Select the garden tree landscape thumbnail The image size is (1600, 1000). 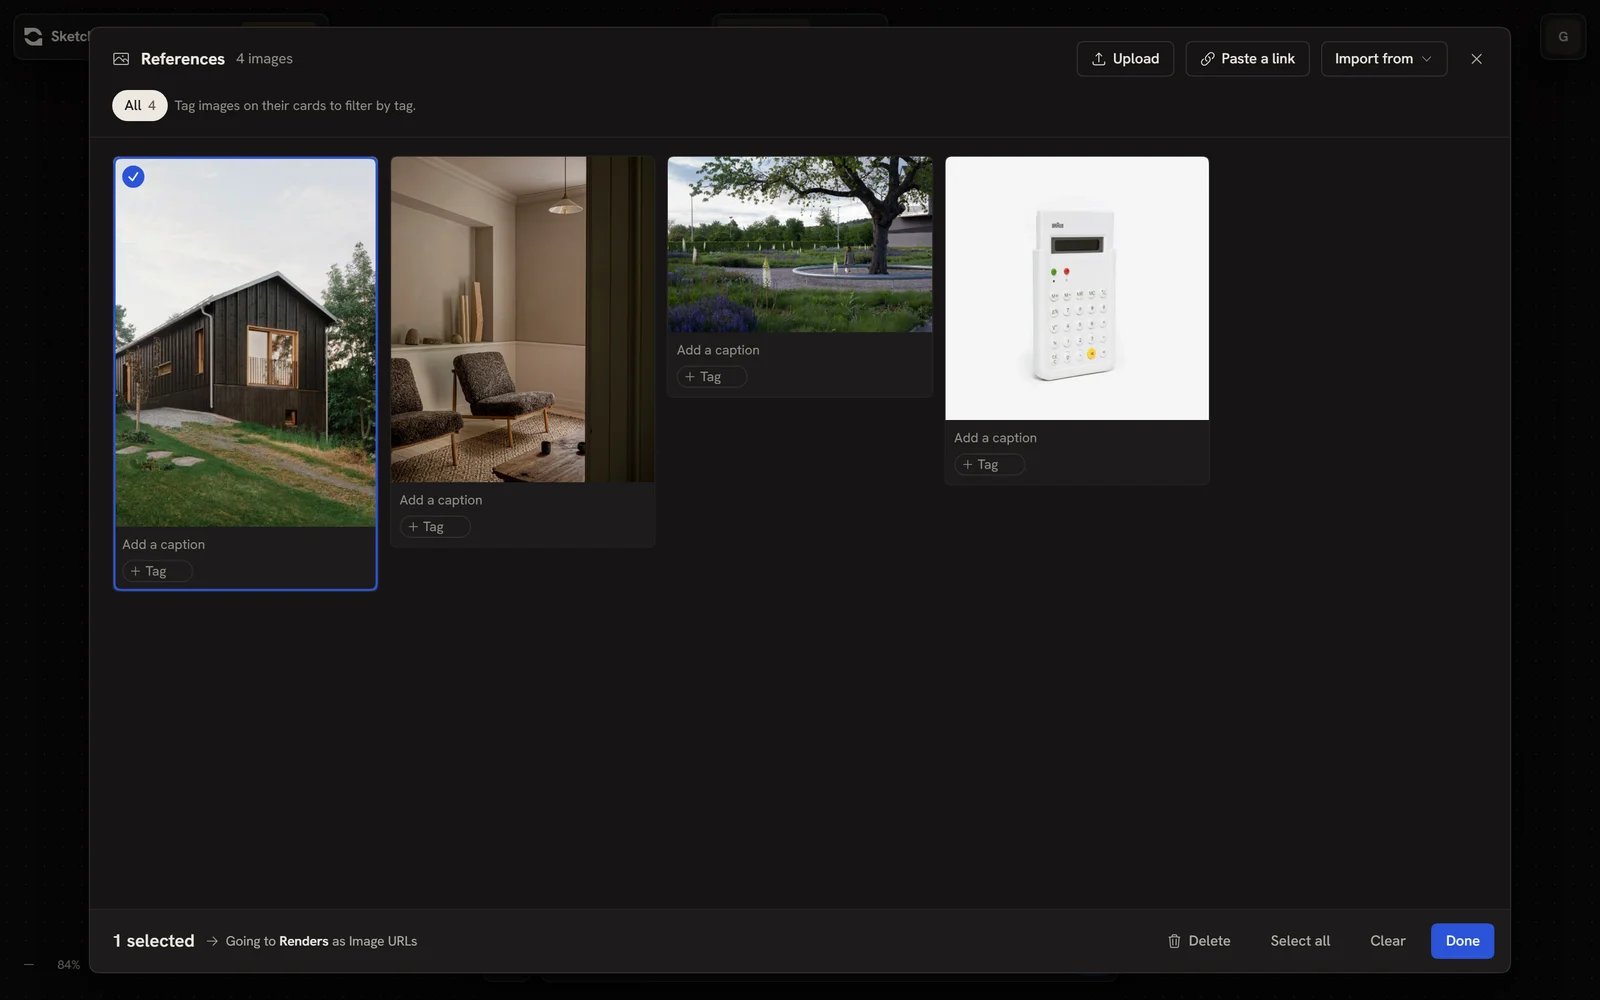click(800, 244)
